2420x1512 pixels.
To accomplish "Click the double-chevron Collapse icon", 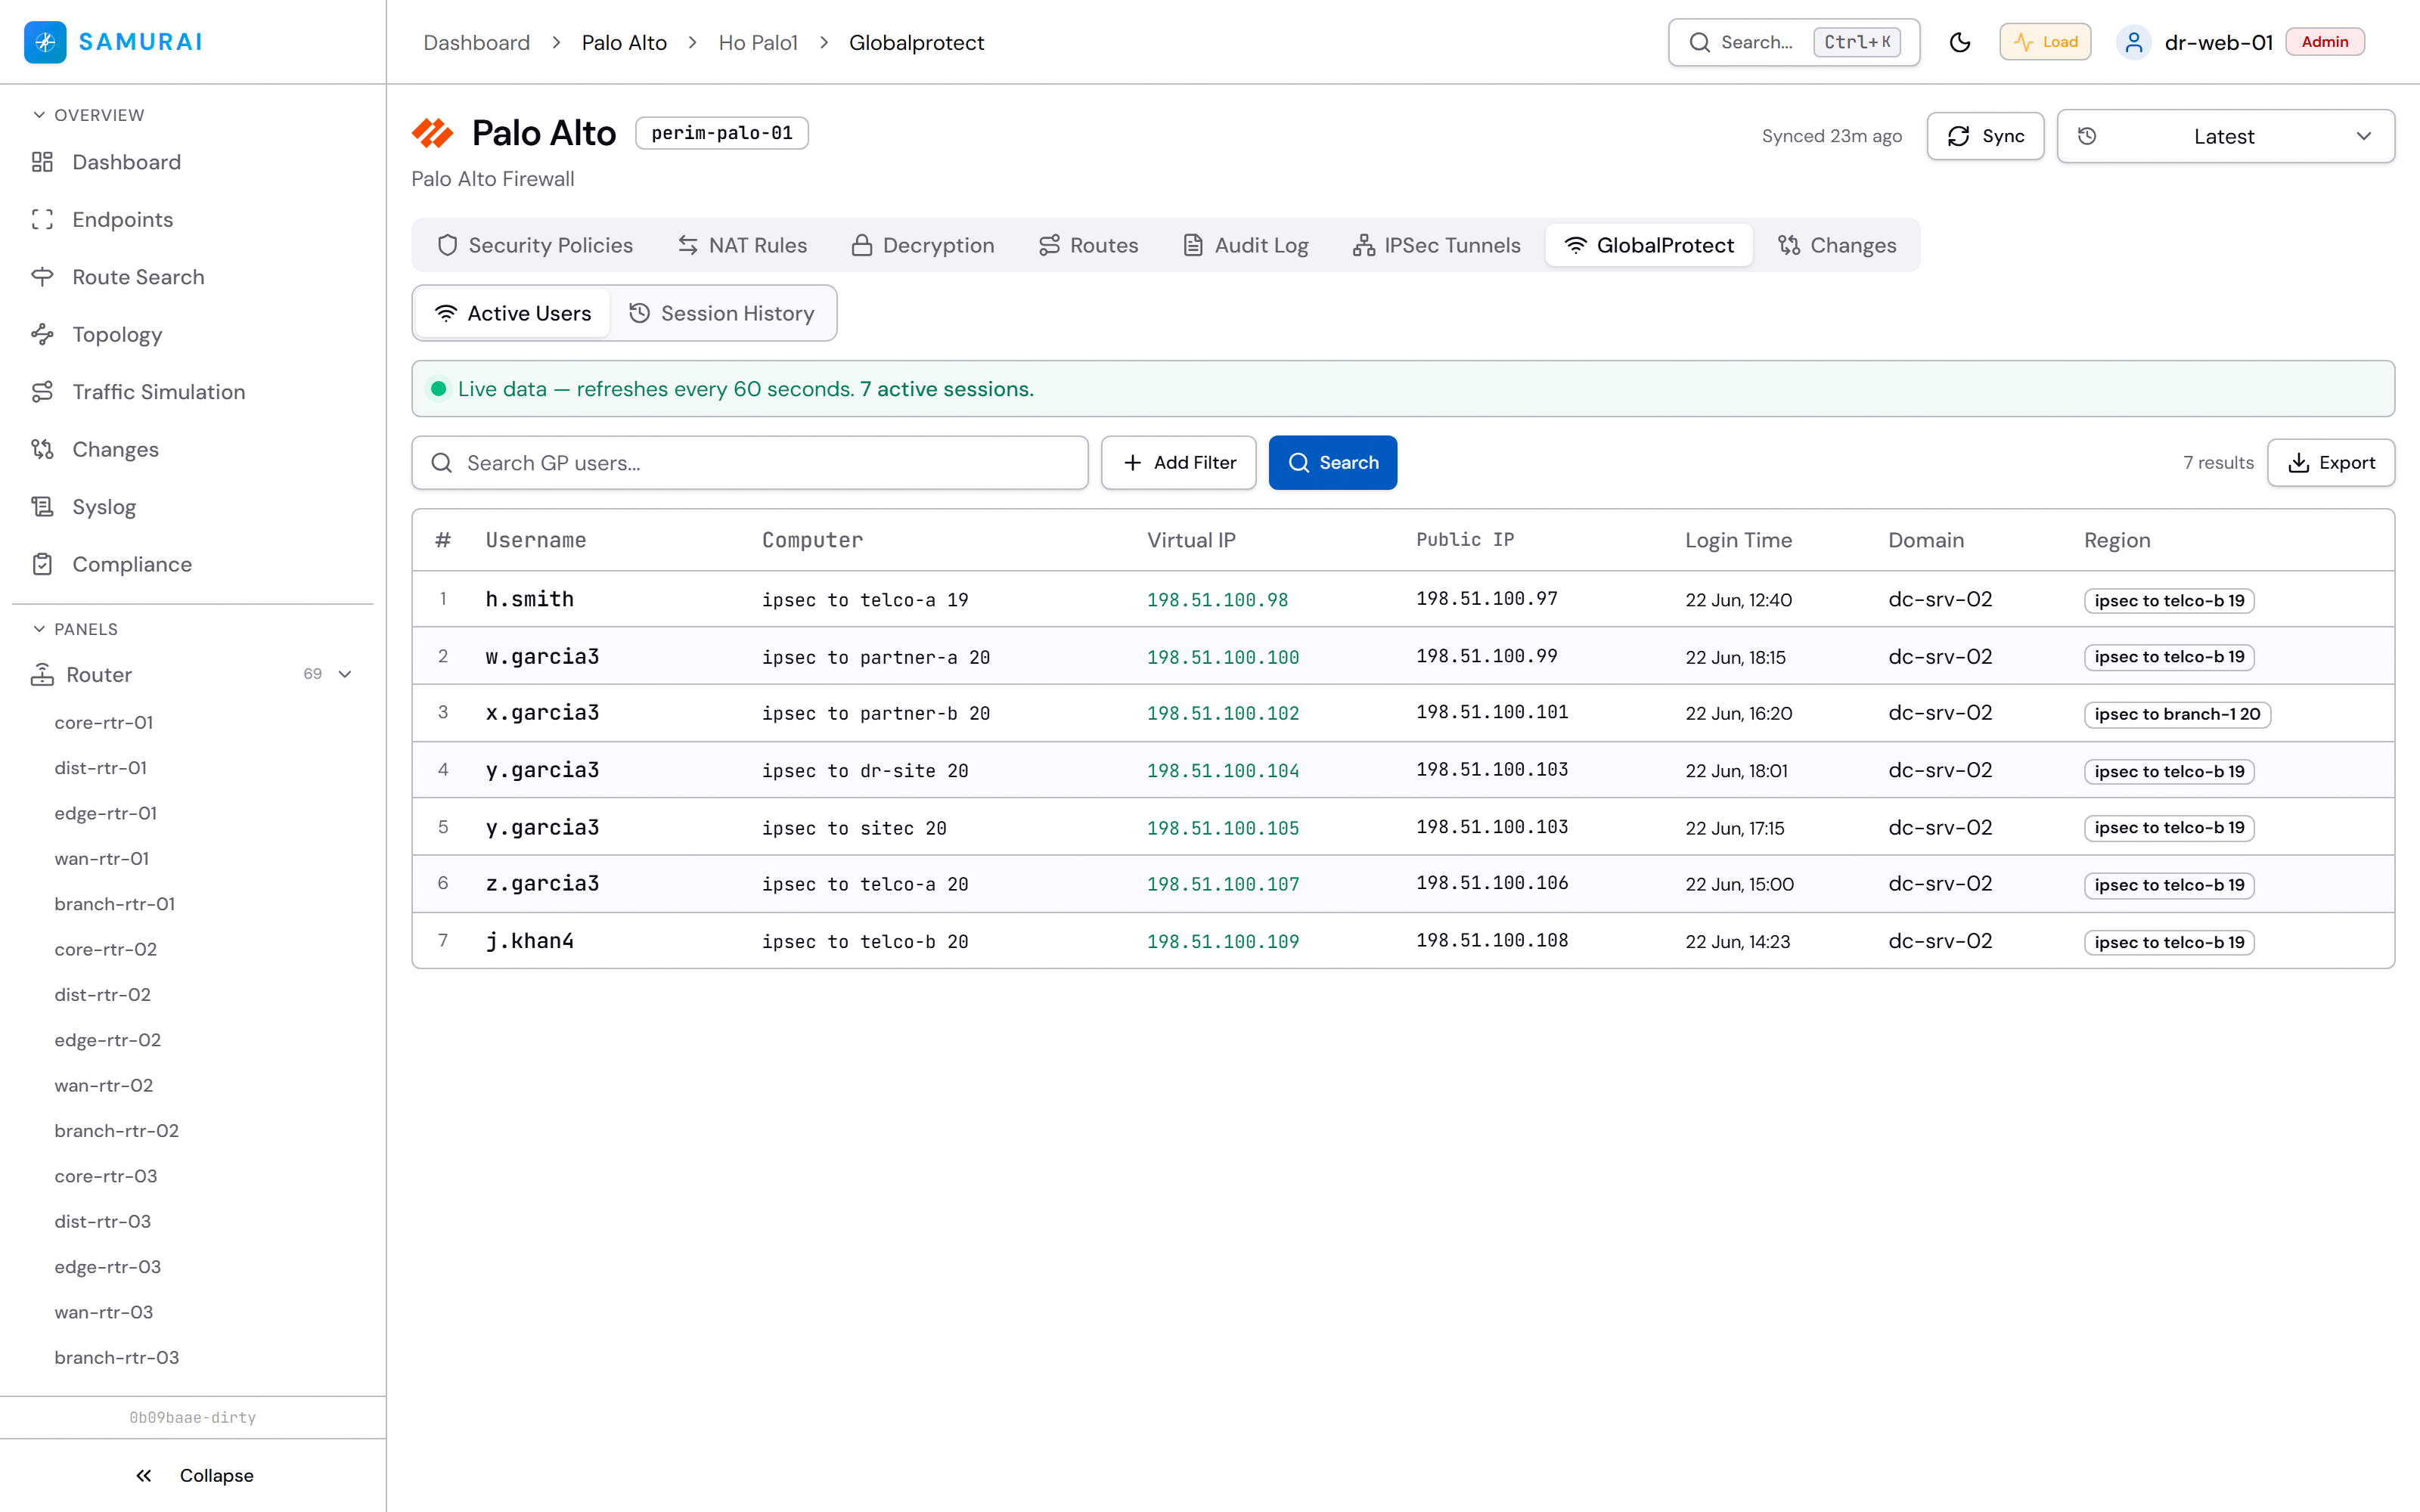I will point(144,1476).
